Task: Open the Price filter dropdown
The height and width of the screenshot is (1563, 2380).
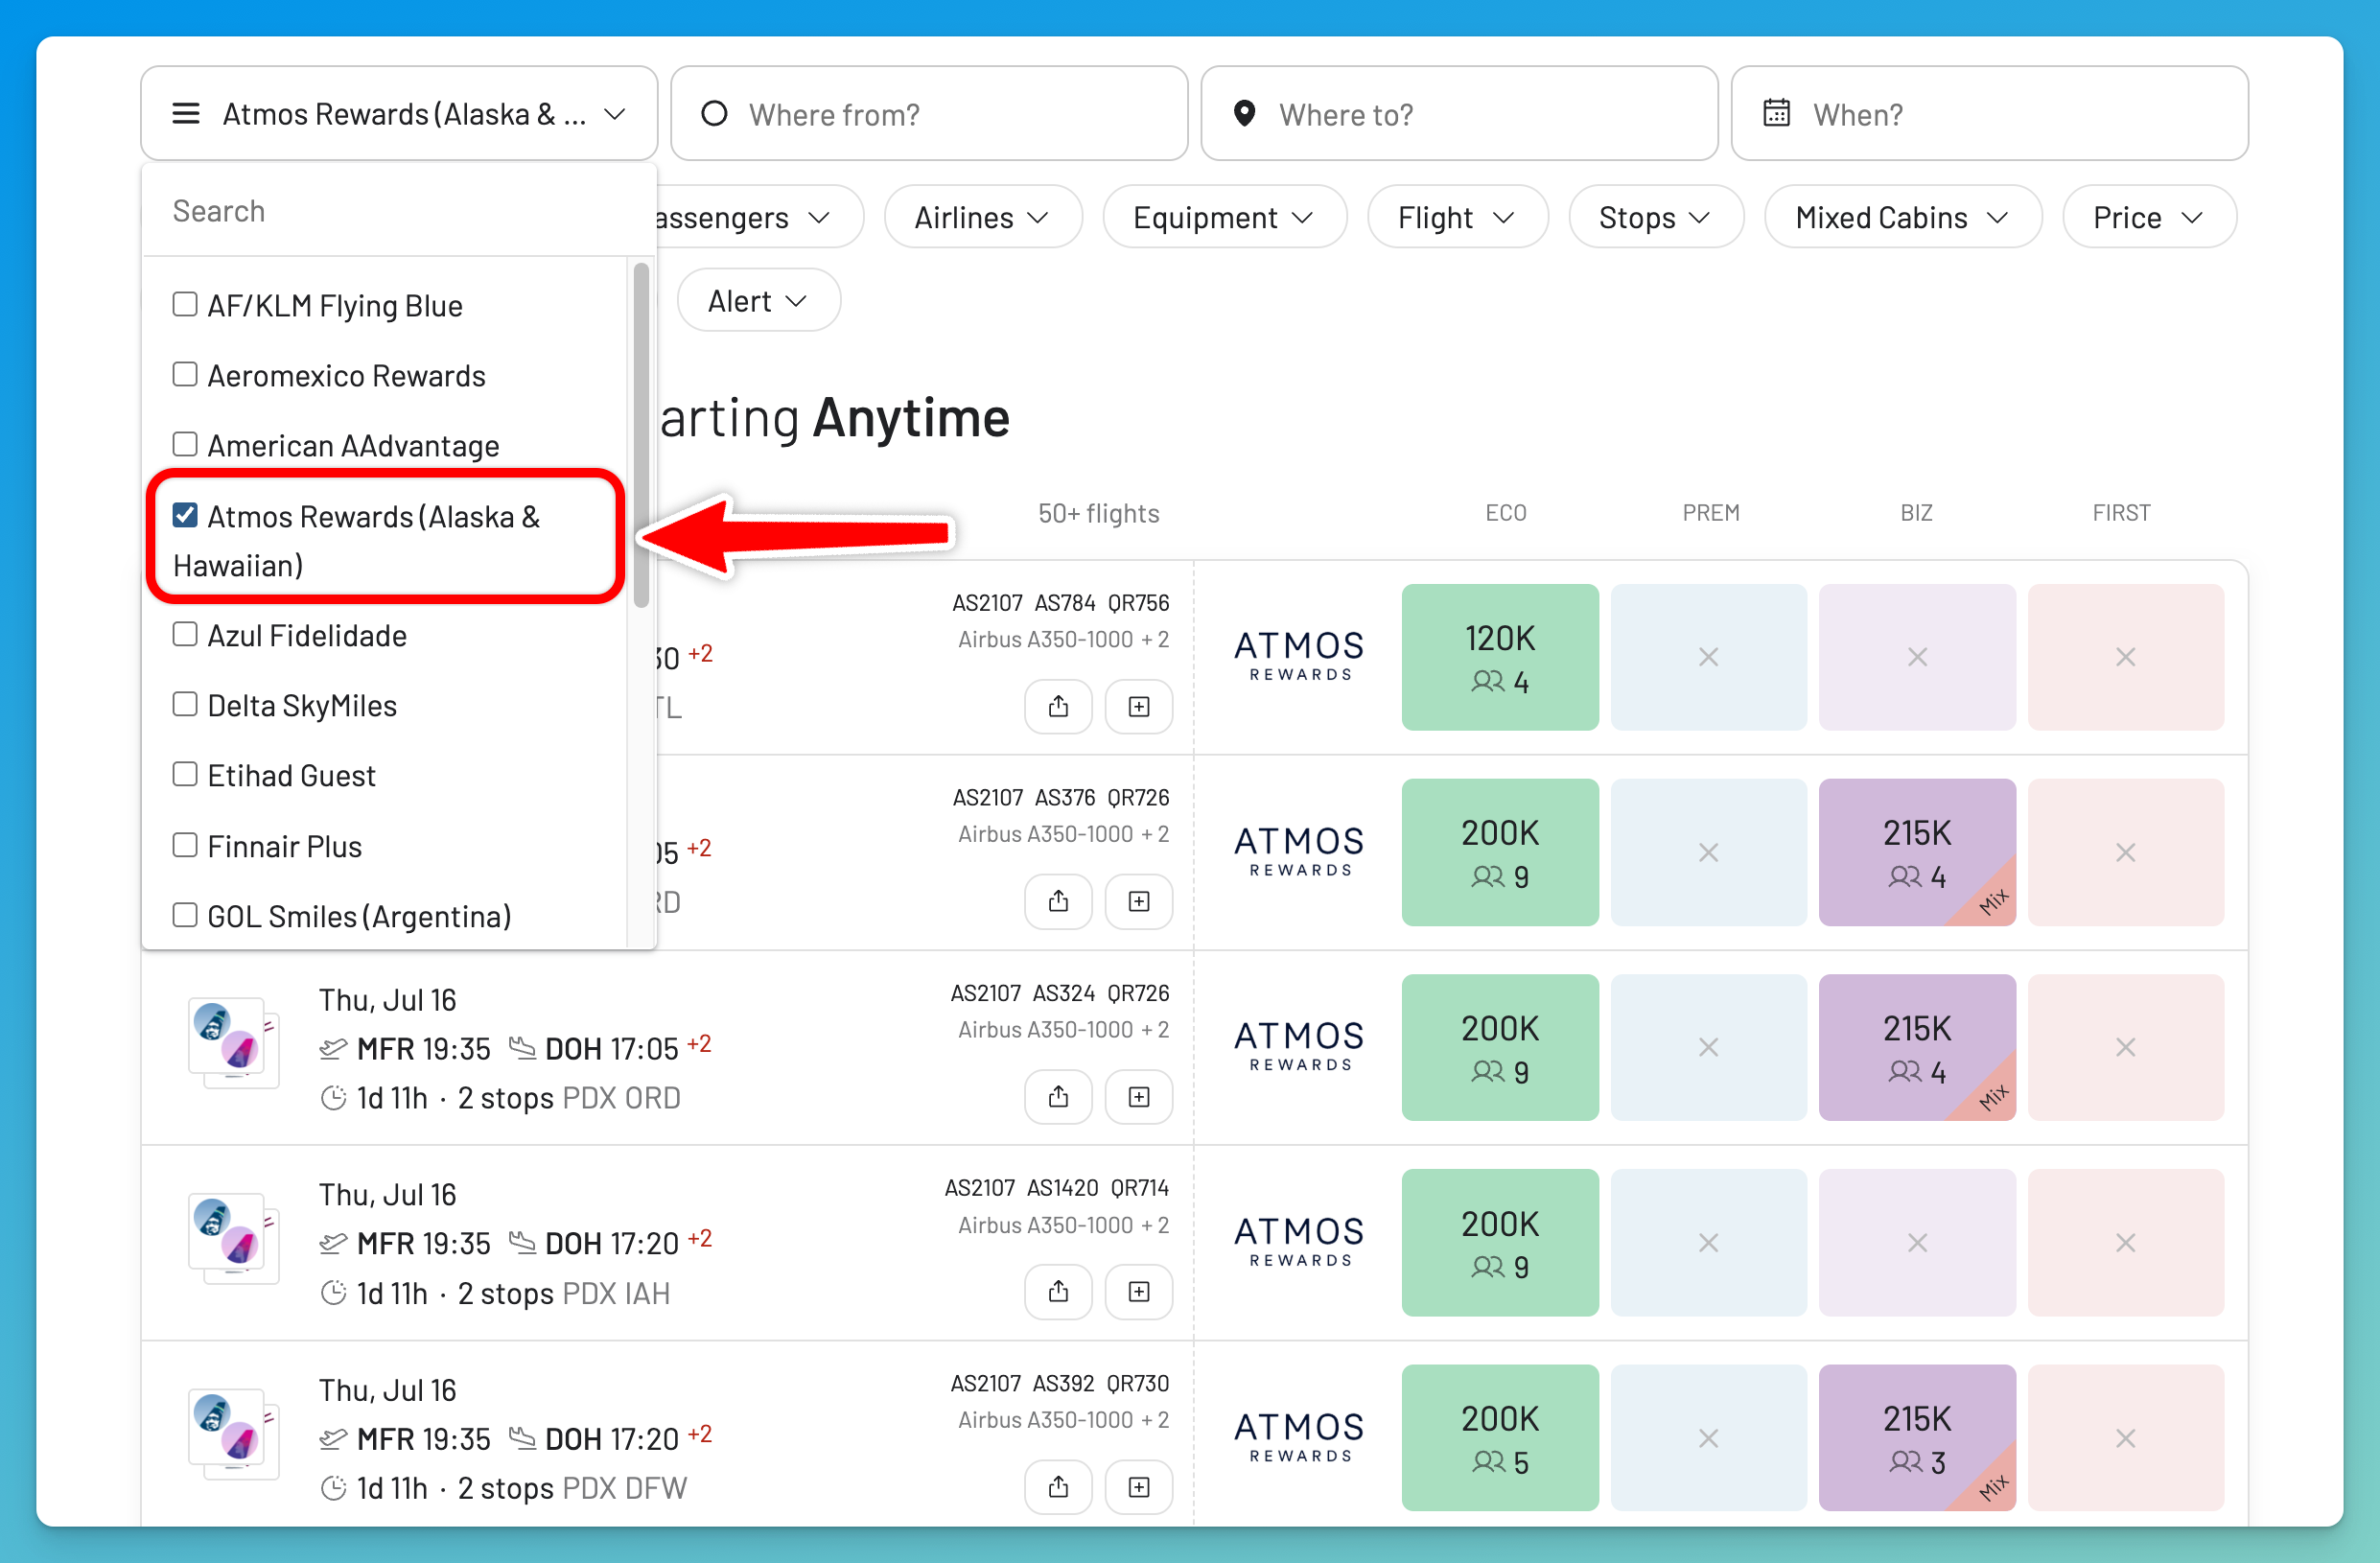Action: click(x=2149, y=217)
